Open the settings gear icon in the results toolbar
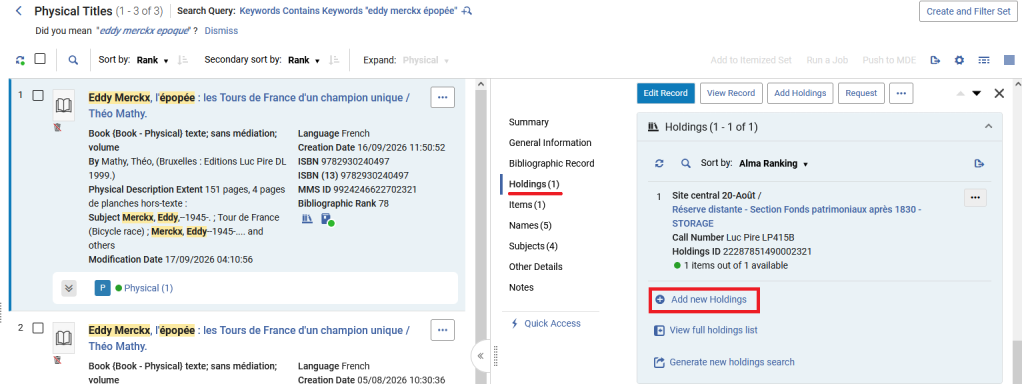Viewport: 1024px width, 384px height. [959, 60]
